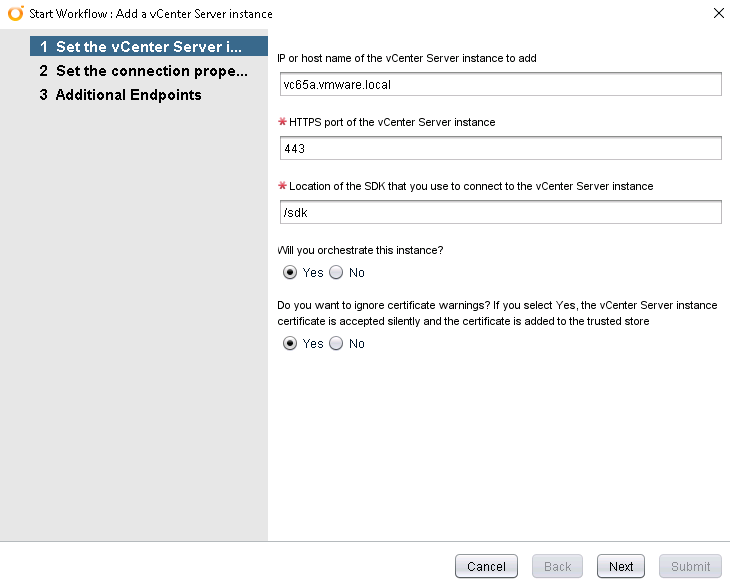Select Yes for orchestrating this instance
Screen dimensions: 730x586
291,272
